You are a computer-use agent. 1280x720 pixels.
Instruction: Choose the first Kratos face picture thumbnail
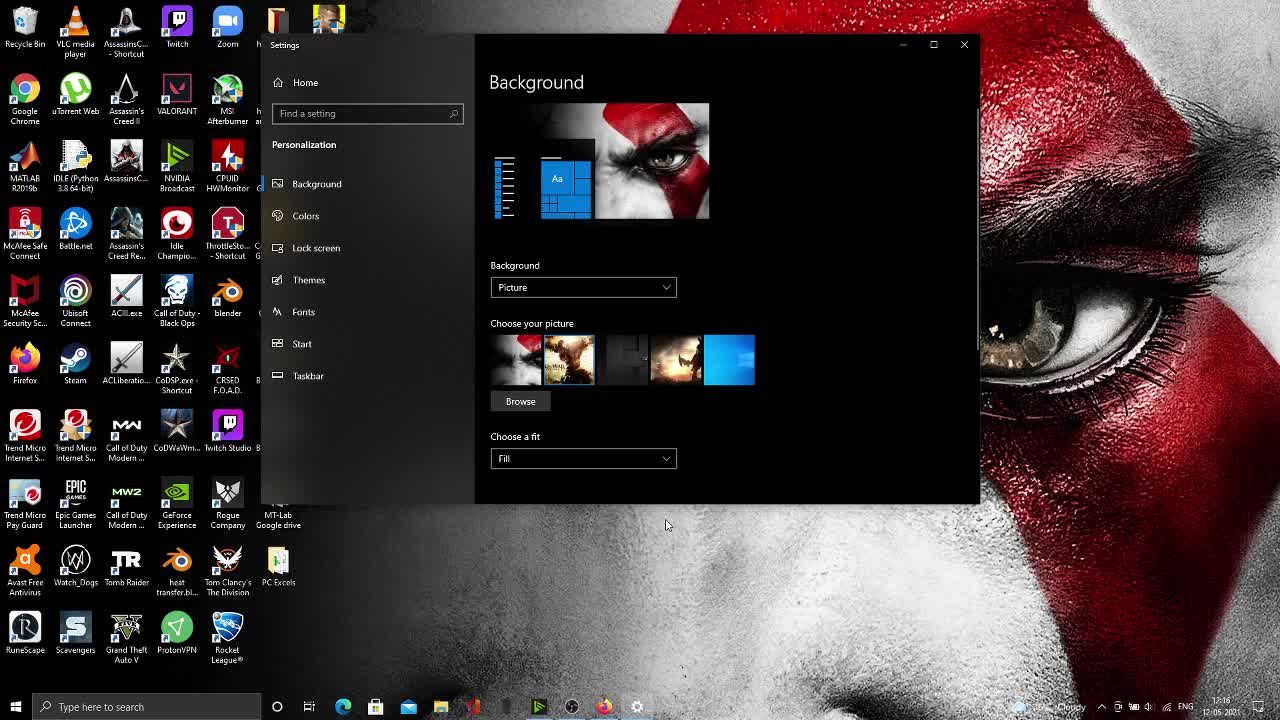tap(515, 360)
